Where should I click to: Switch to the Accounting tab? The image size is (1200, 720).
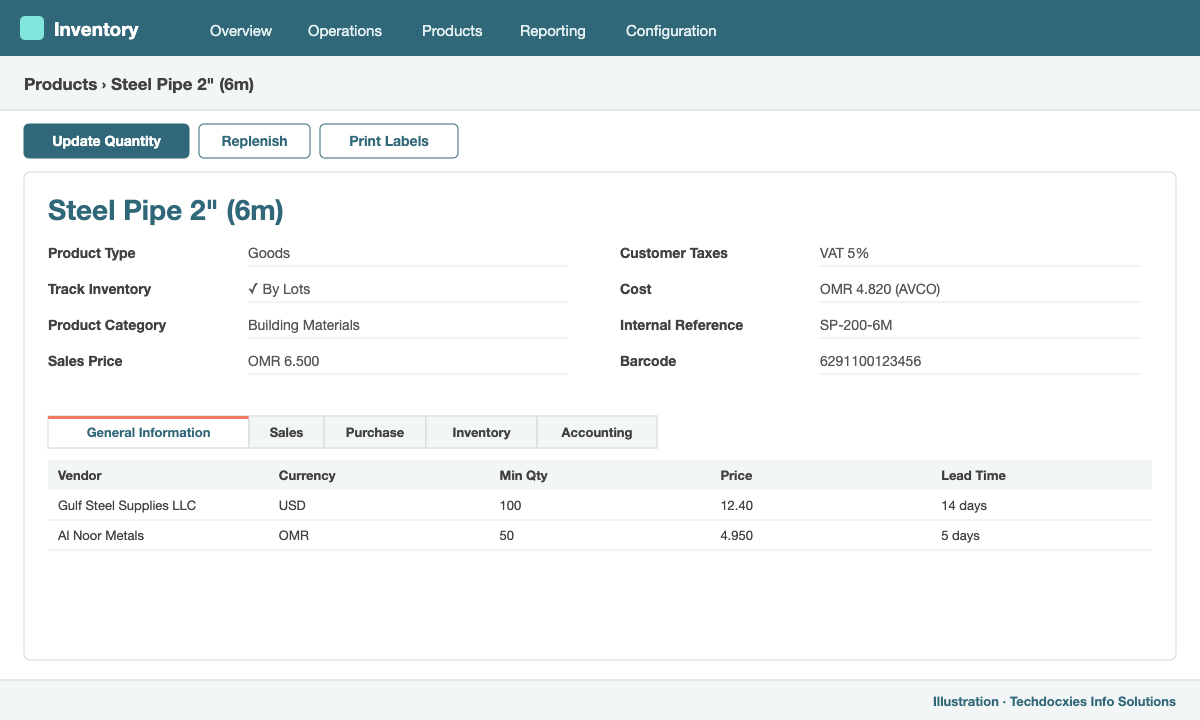[597, 432]
